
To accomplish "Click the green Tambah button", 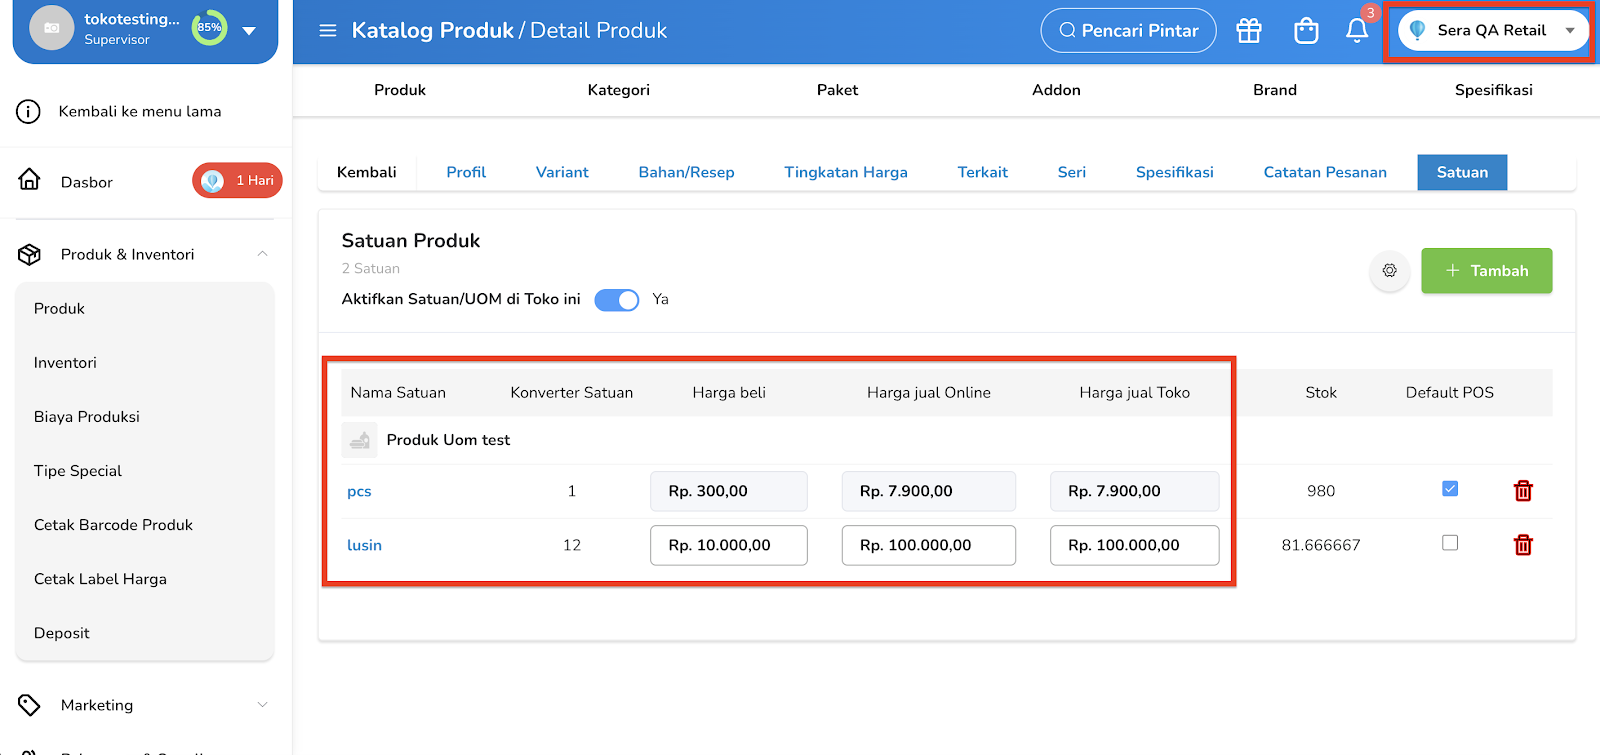I will (x=1487, y=271).
